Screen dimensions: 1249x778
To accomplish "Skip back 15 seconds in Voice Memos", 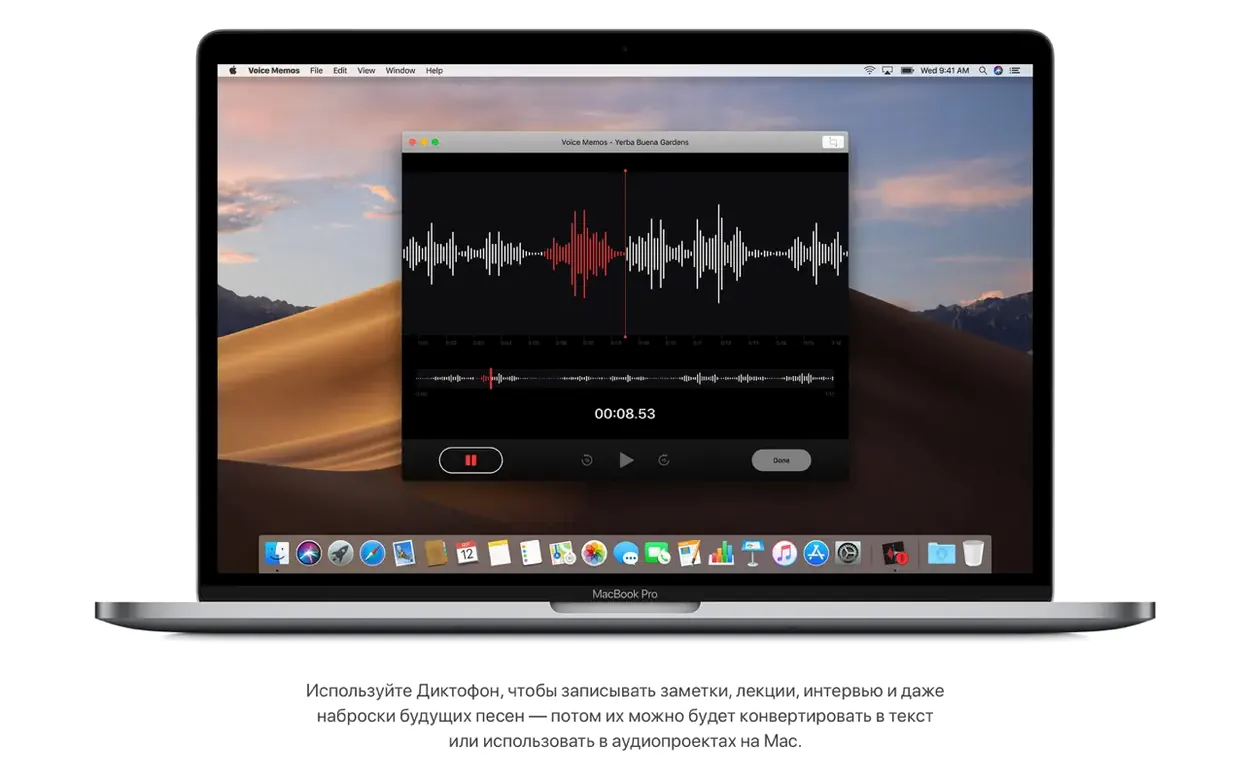I will 587,460.
